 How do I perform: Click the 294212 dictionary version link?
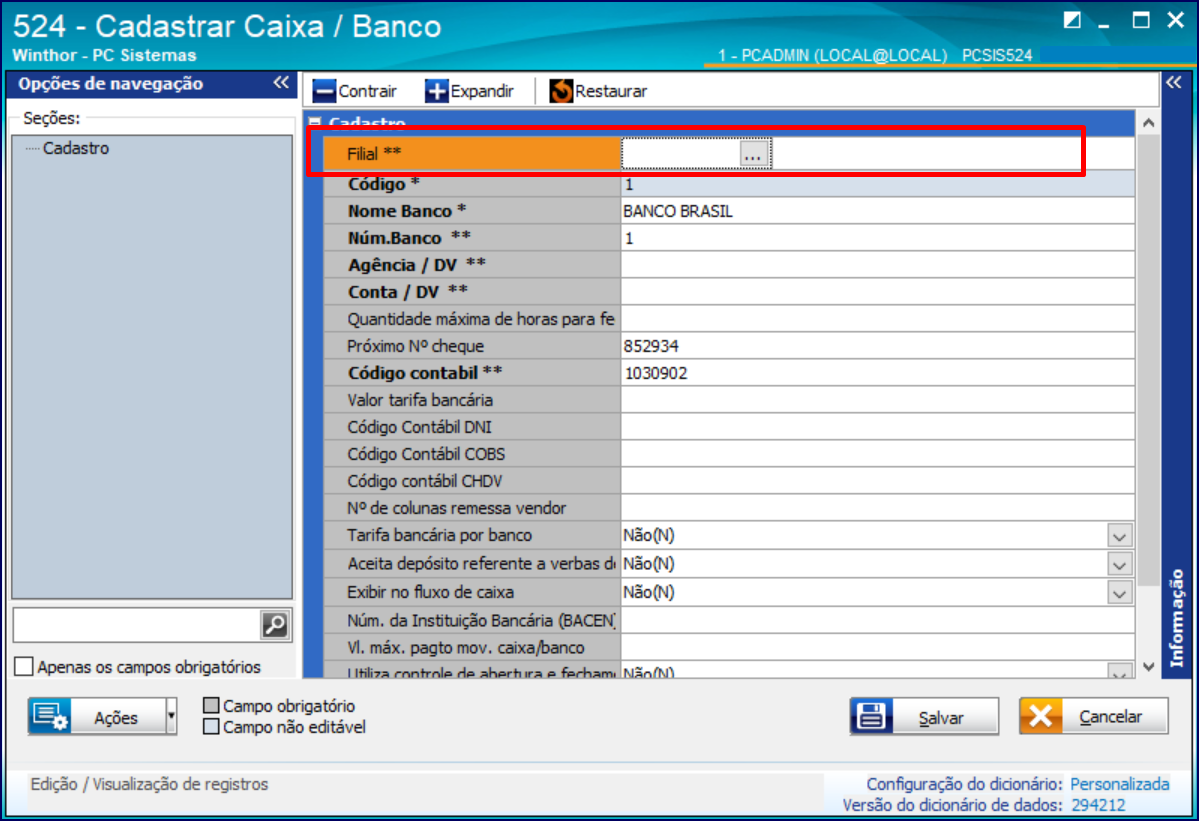[1098, 805]
